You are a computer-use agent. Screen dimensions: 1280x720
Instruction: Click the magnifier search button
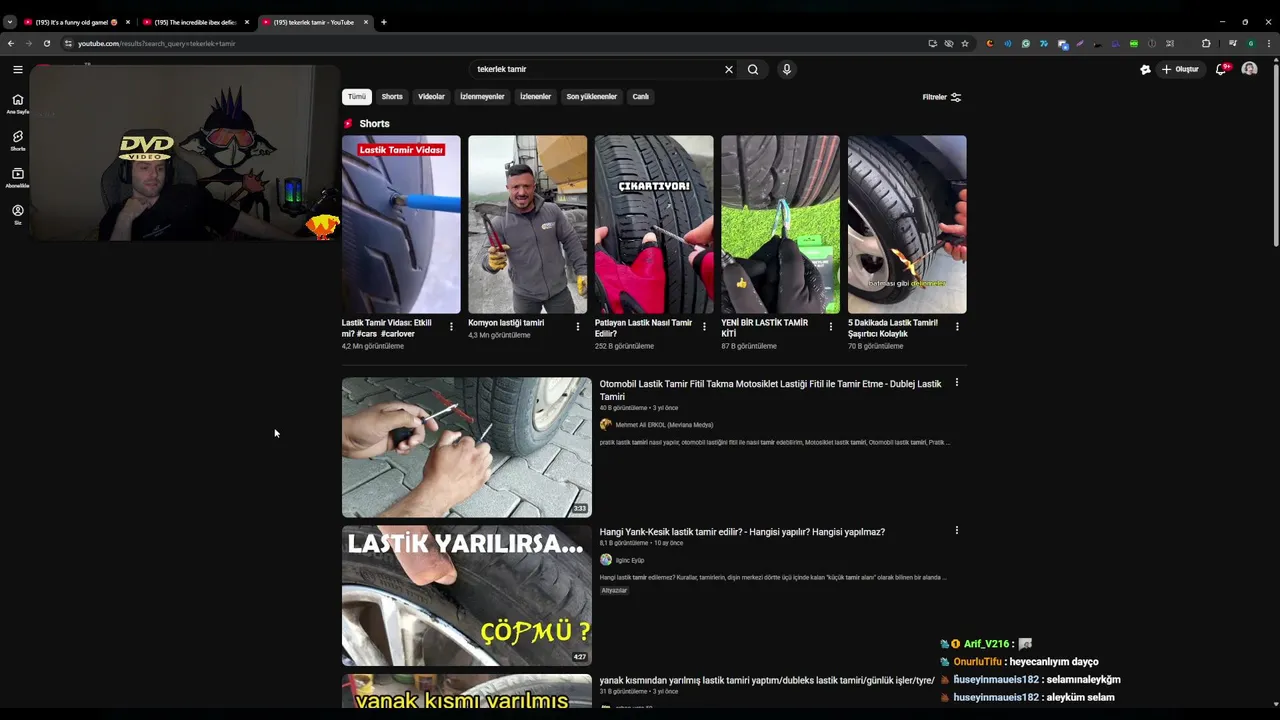[753, 69]
